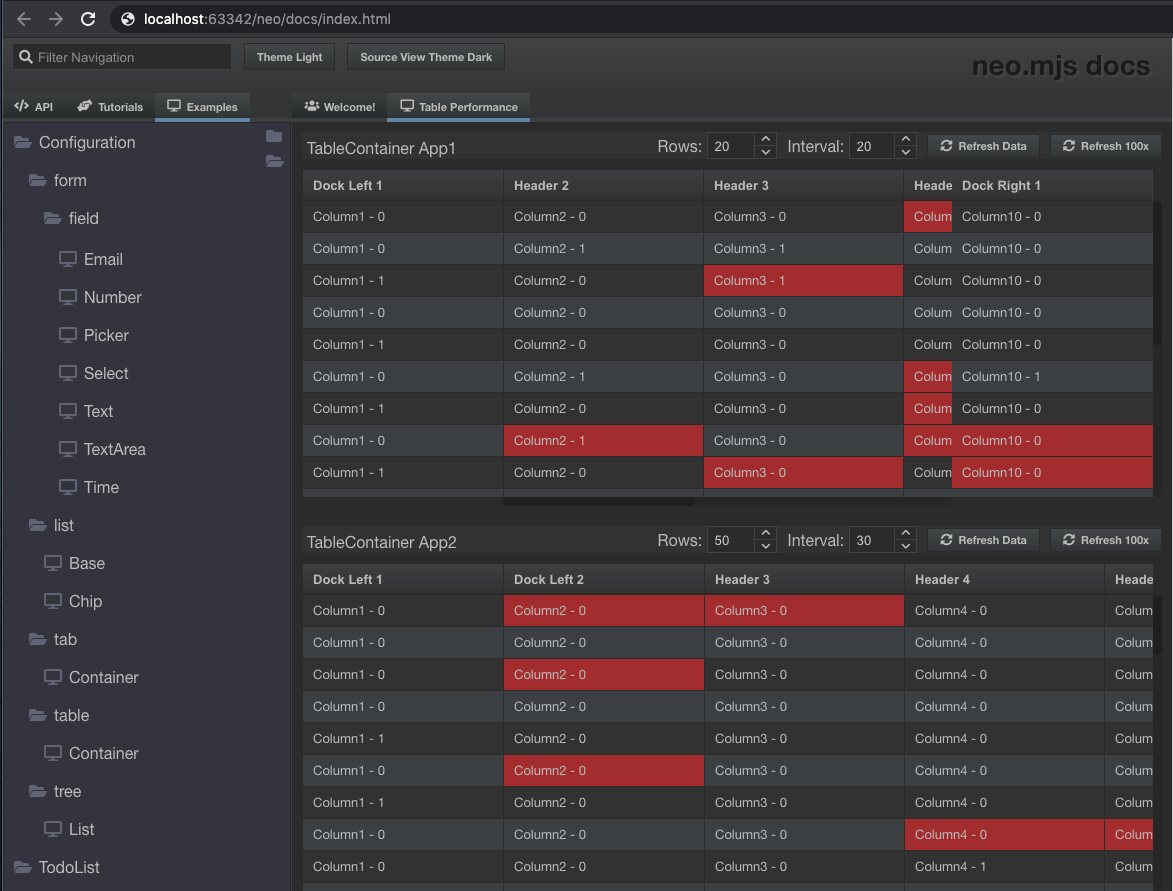The width and height of the screenshot is (1173, 891).
Task: Increase App2 Interval with up arrow
Action: point(906,533)
